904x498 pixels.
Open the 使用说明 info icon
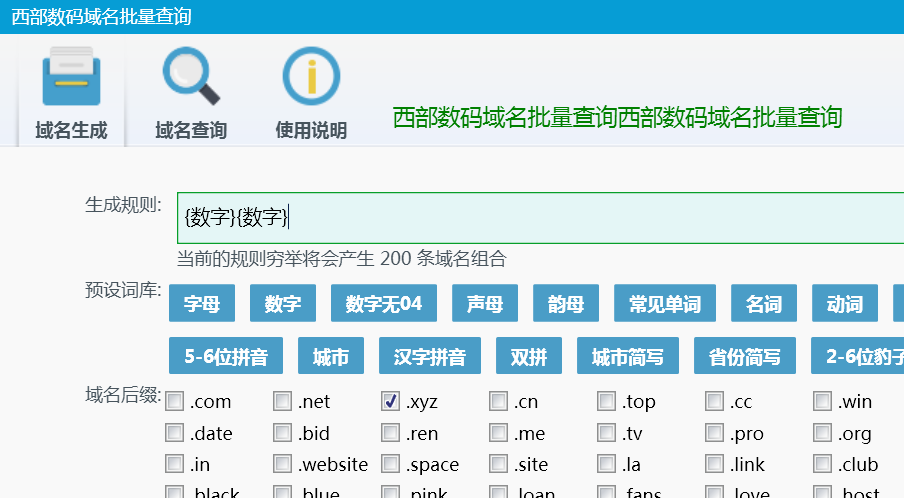(311, 78)
